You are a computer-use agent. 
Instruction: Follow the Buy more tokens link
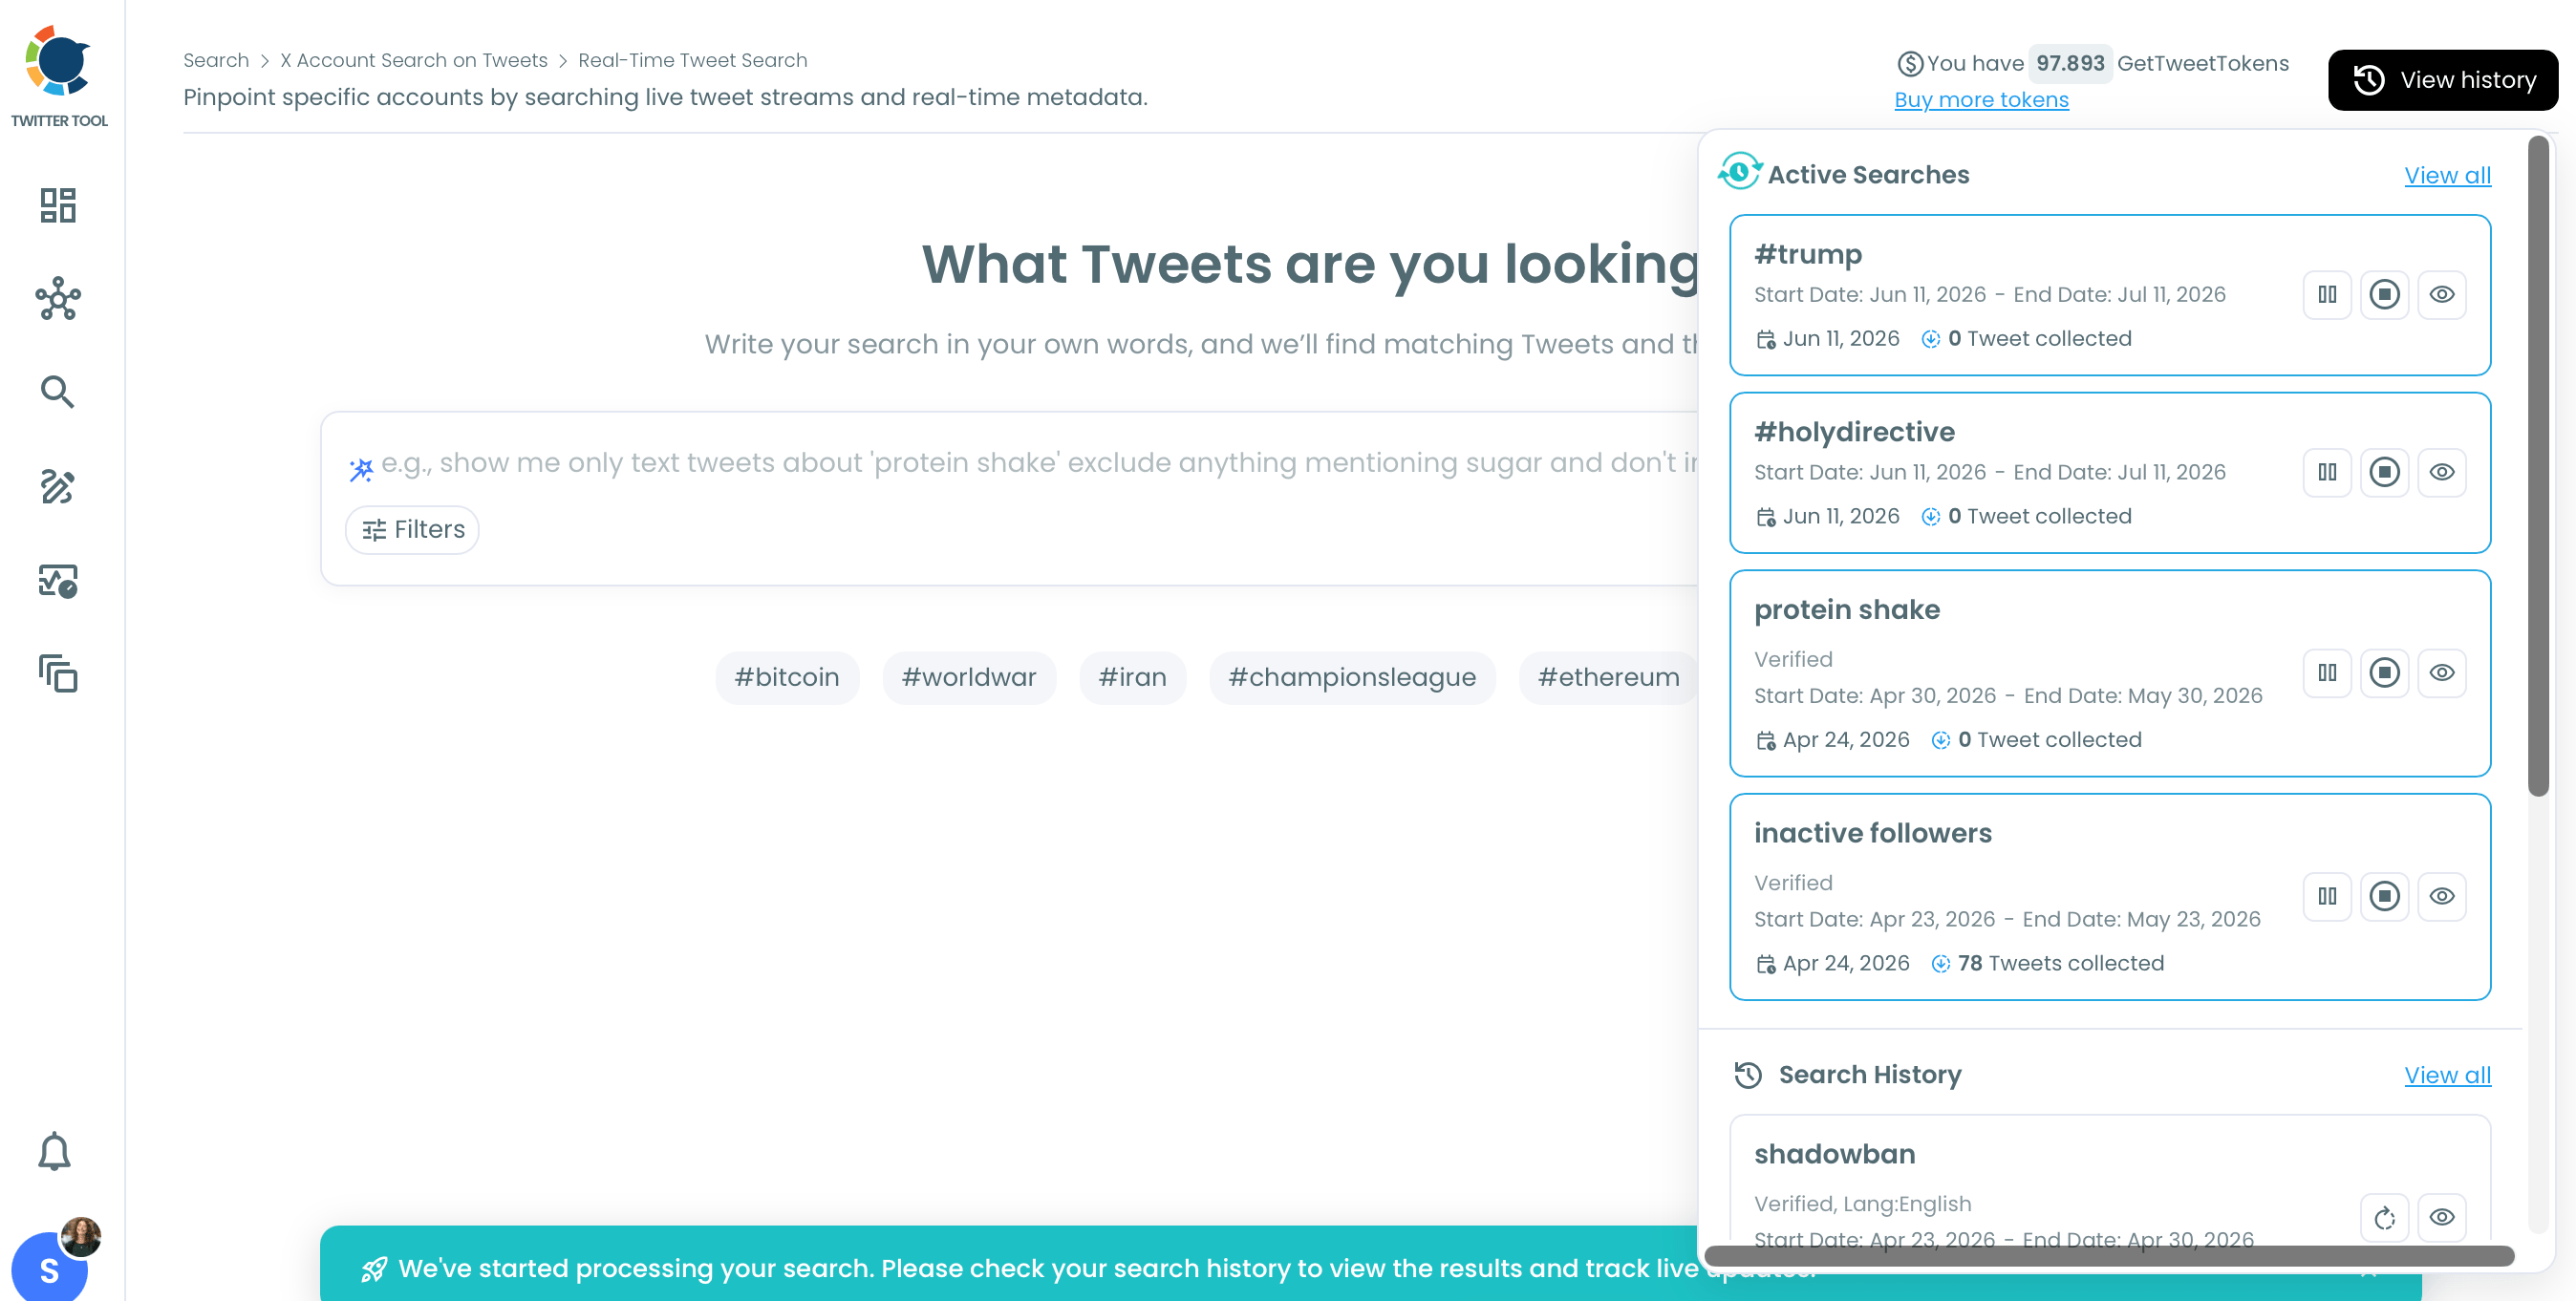click(x=1981, y=100)
